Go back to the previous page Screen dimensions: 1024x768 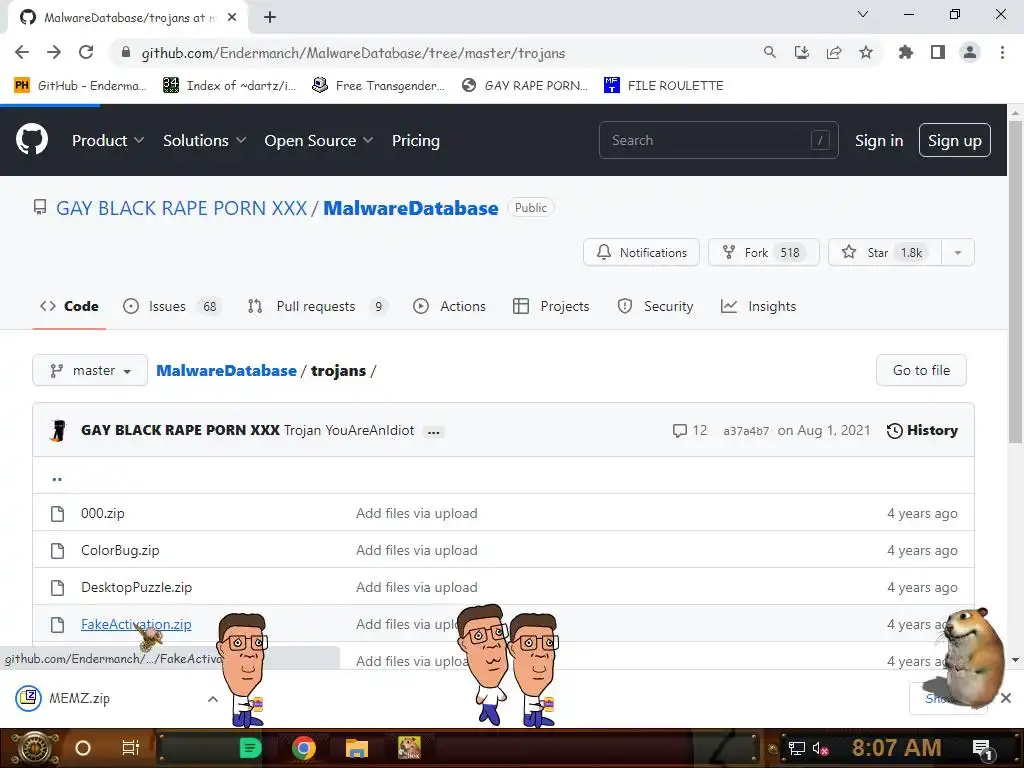click(x=22, y=52)
